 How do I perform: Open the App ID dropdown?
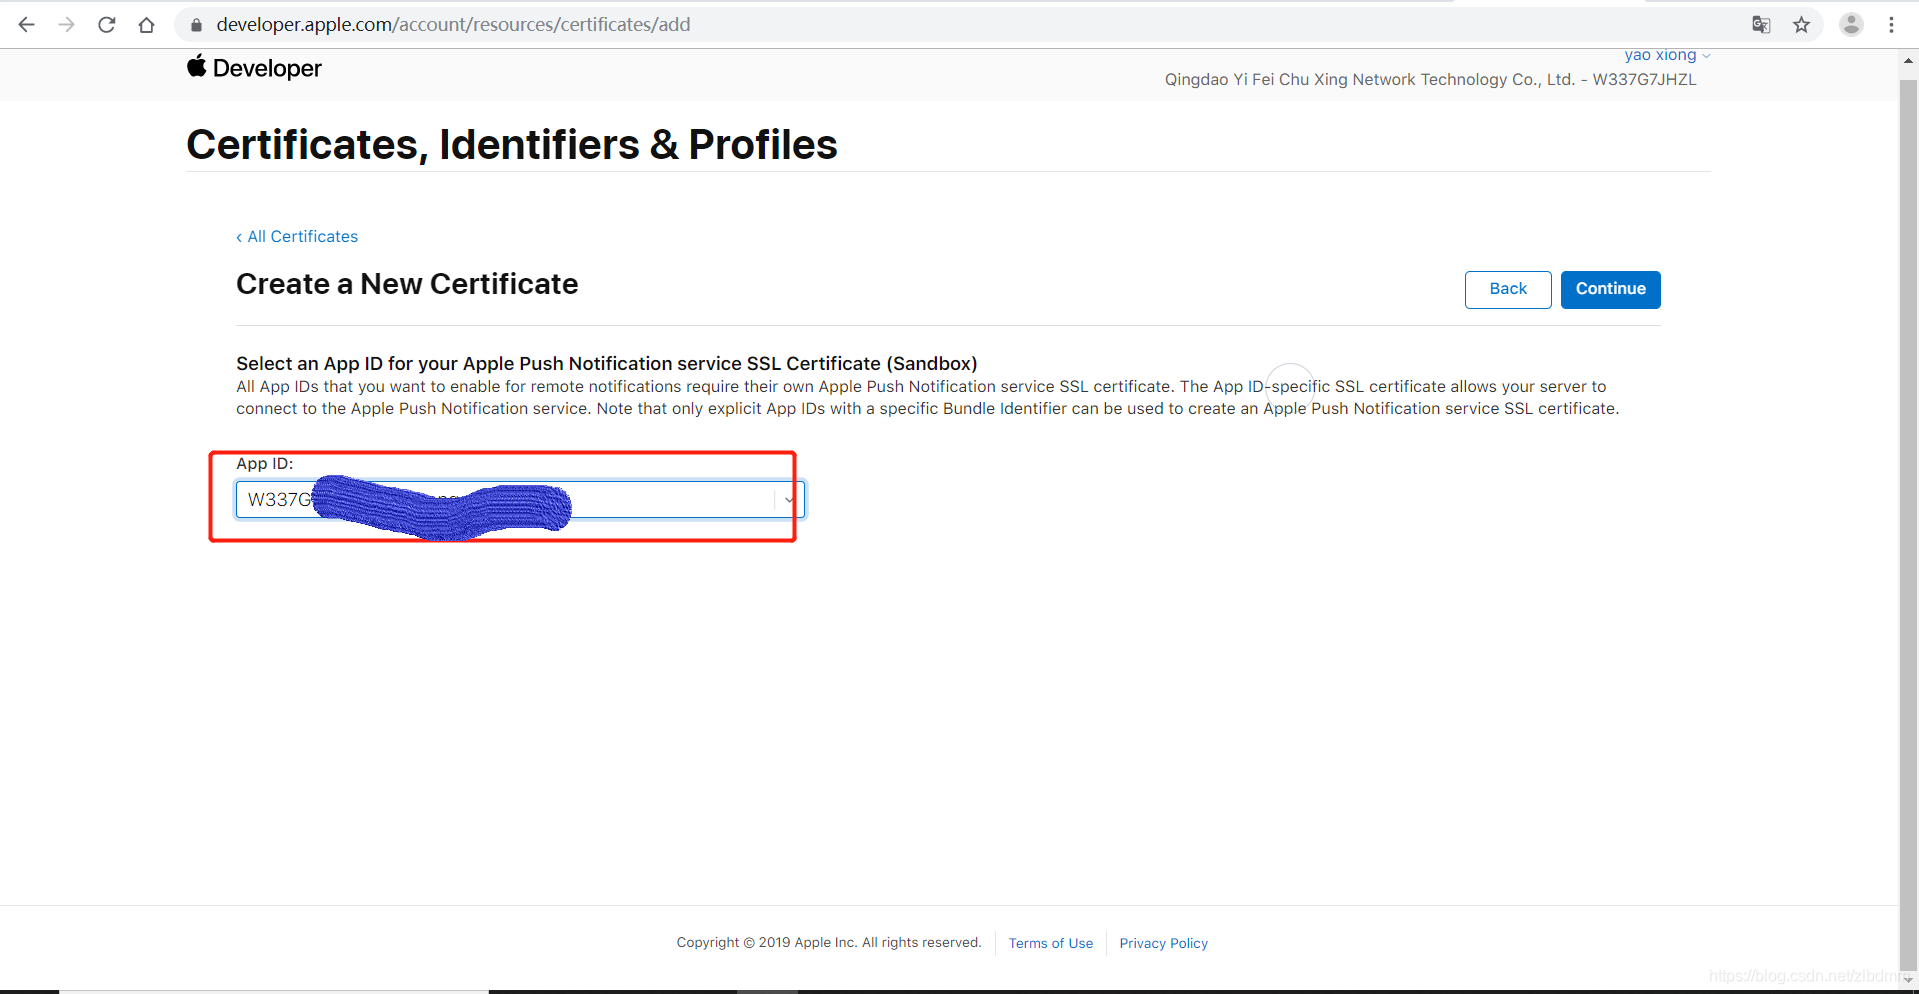520,499
